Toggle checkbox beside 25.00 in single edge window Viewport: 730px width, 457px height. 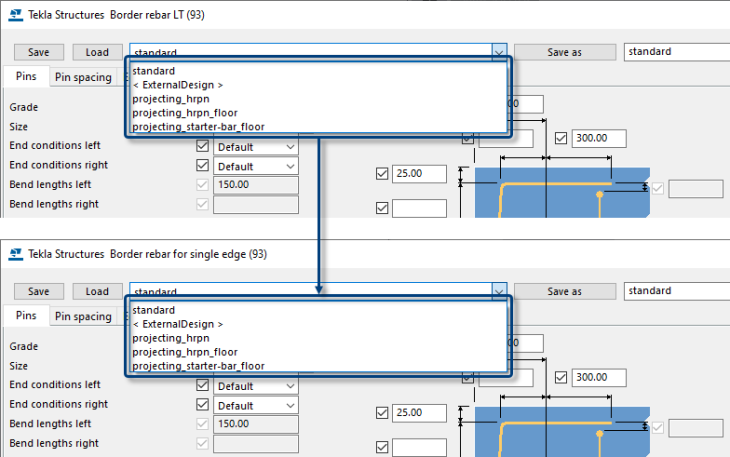[382, 413]
